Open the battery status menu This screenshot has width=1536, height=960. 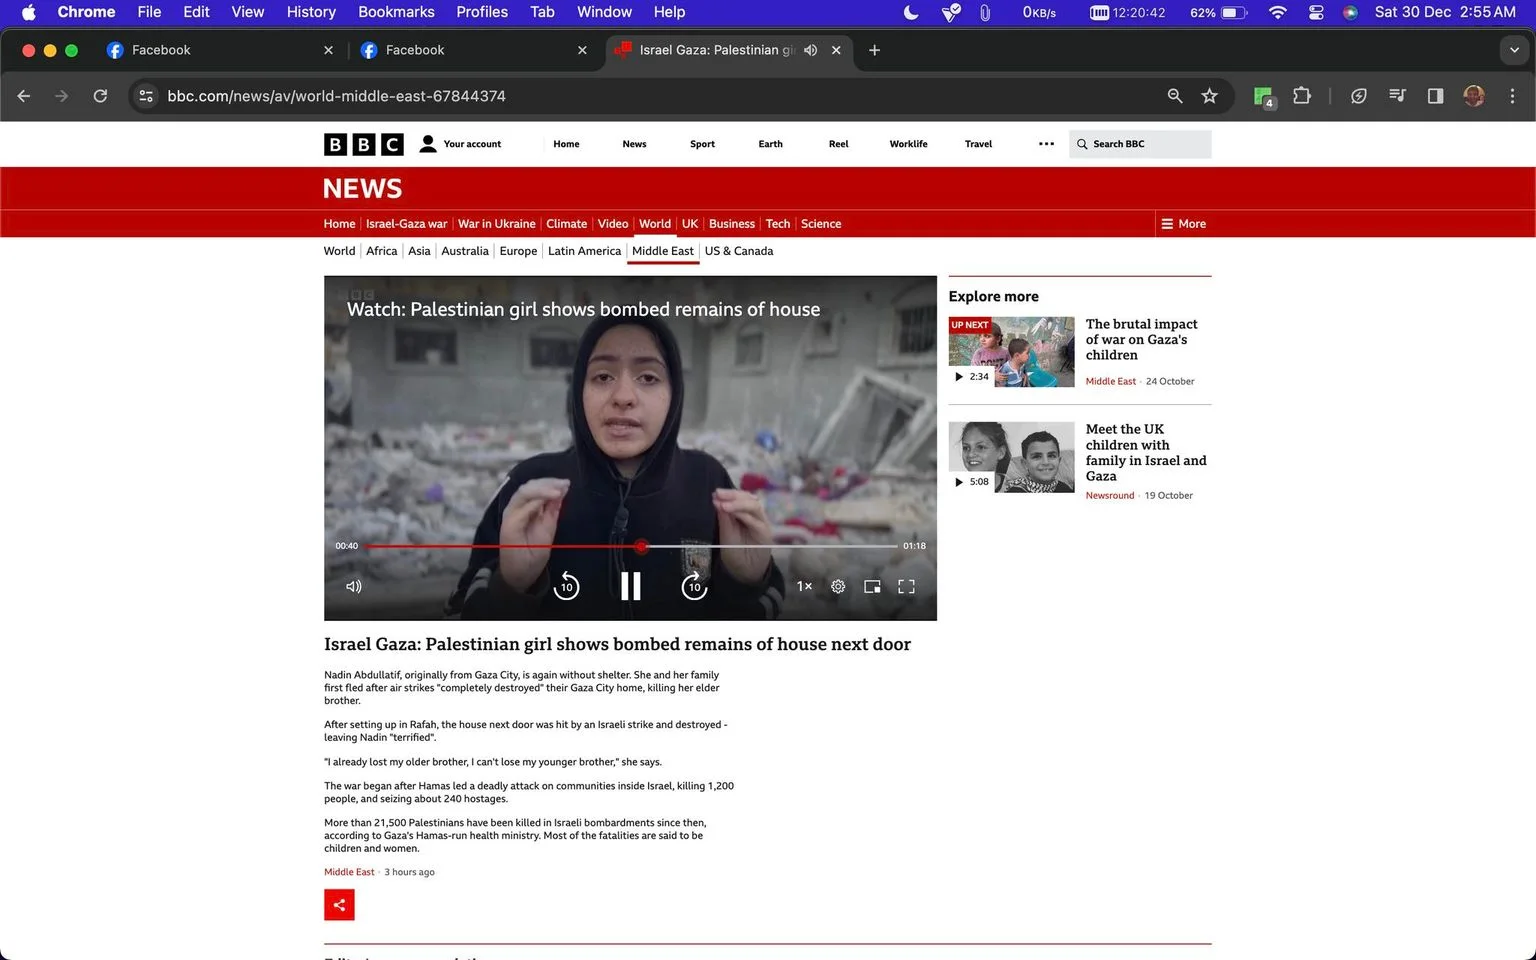pos(1235,12)
